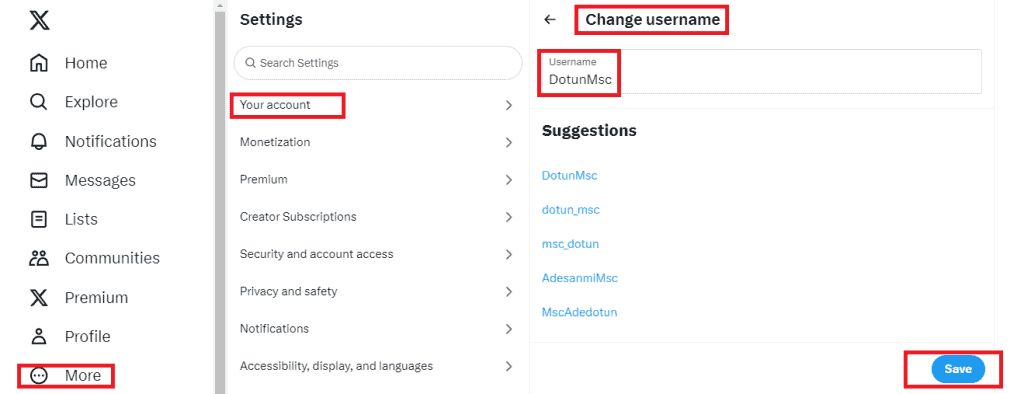1024x394 pixels.
Task: Save the new username
Action: coord(958,369)
